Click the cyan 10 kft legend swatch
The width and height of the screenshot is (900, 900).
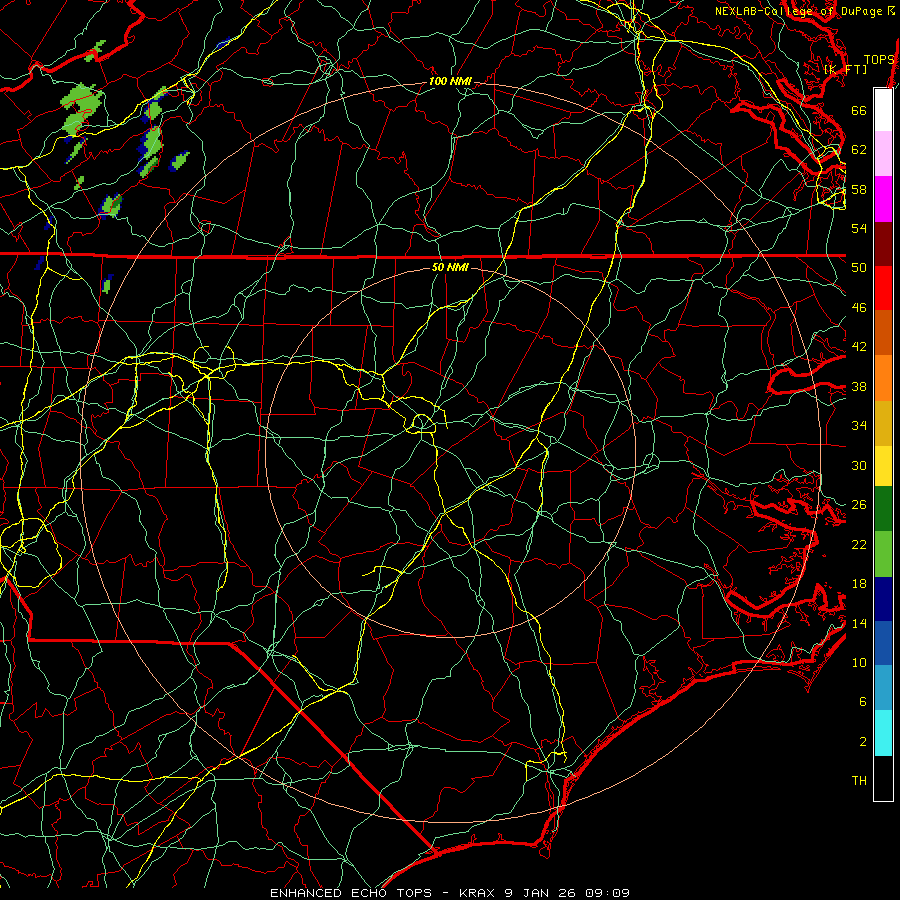883,733
